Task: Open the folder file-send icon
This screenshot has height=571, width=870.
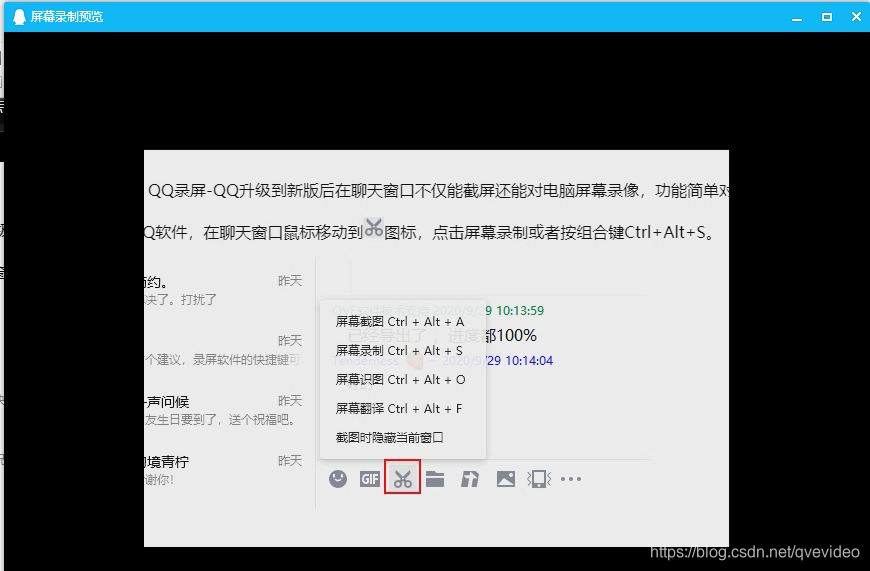Action: coord(435,478)
